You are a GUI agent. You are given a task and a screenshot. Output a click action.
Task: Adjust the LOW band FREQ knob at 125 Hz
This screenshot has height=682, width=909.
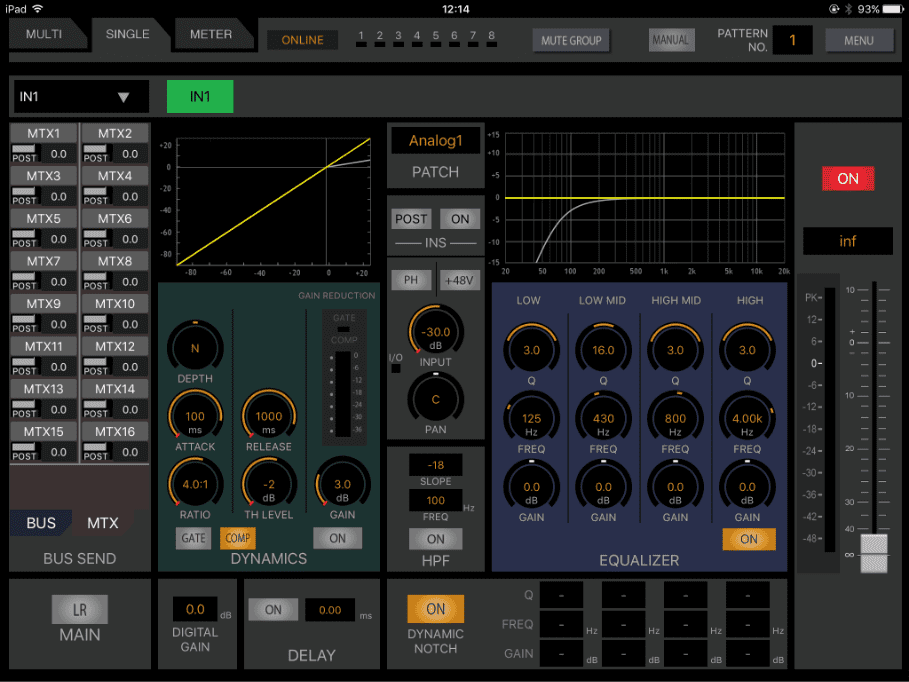point(531,419)
